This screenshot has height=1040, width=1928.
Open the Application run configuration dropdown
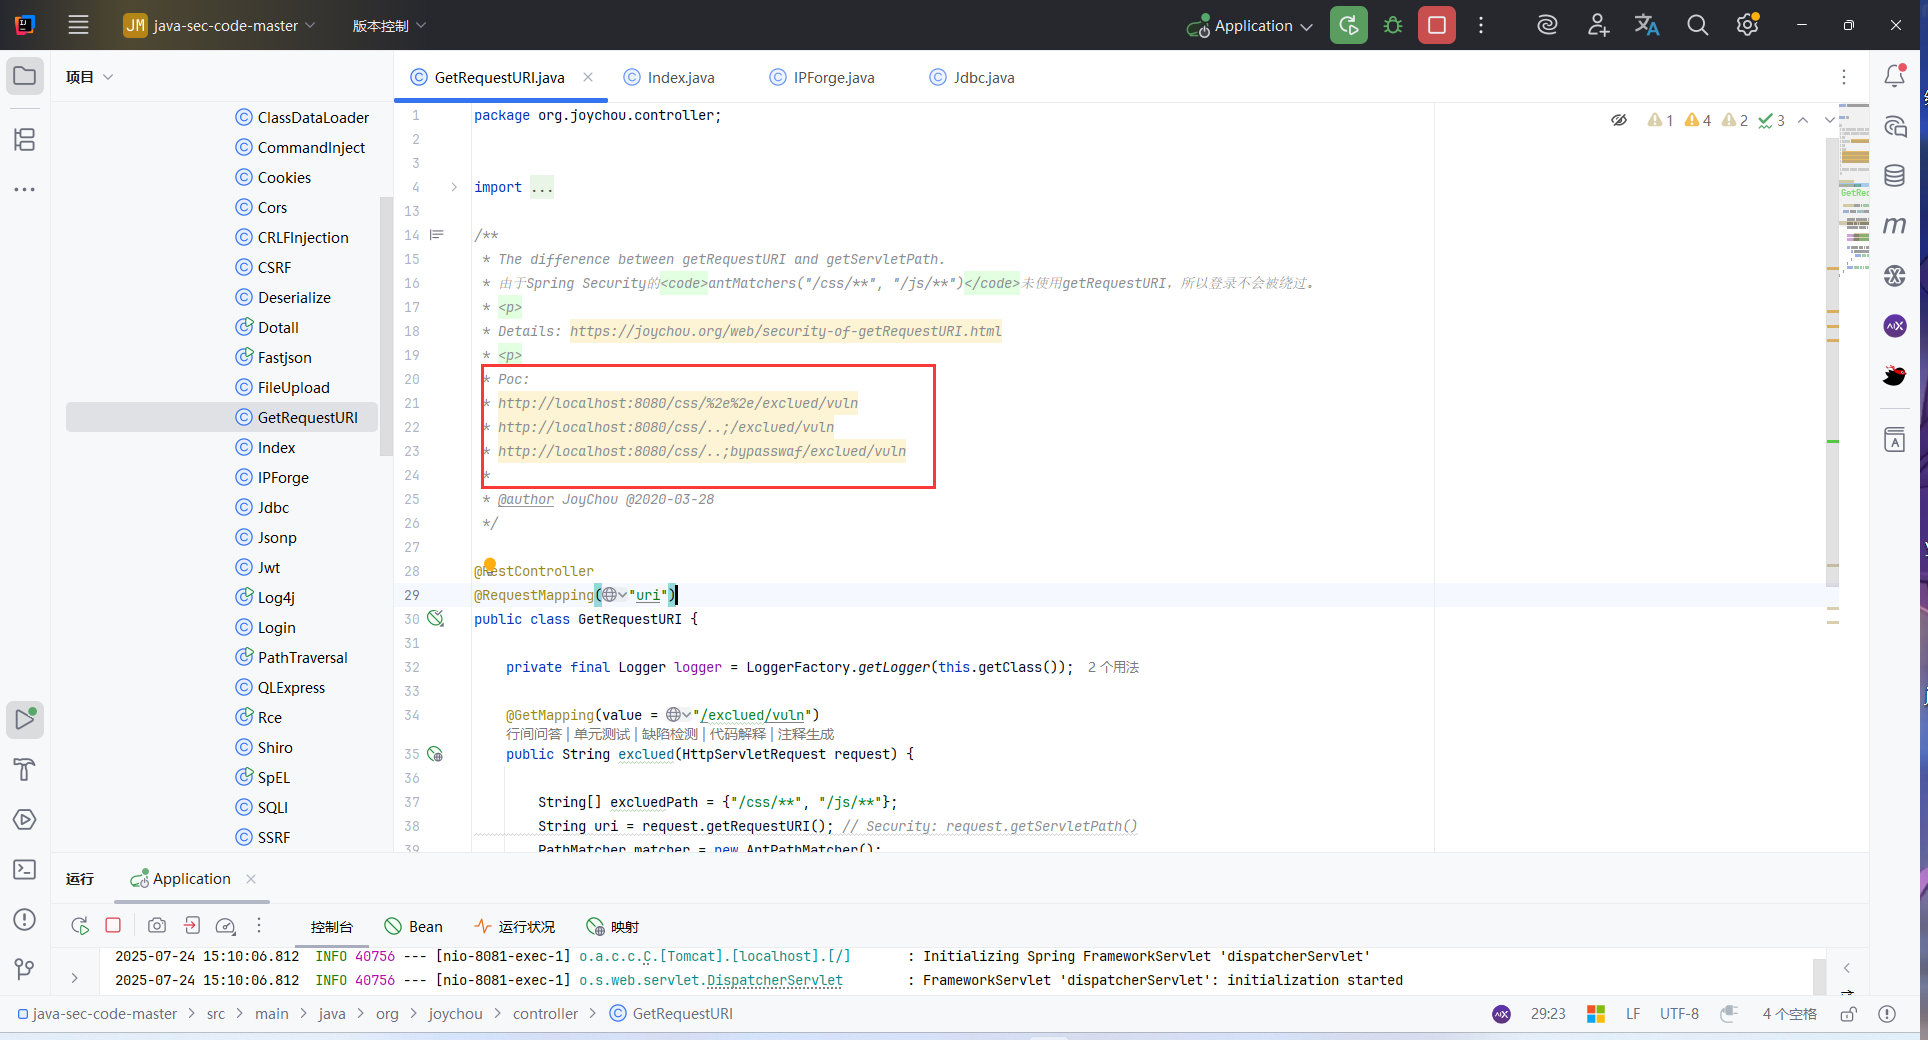tap(1250, 26)
